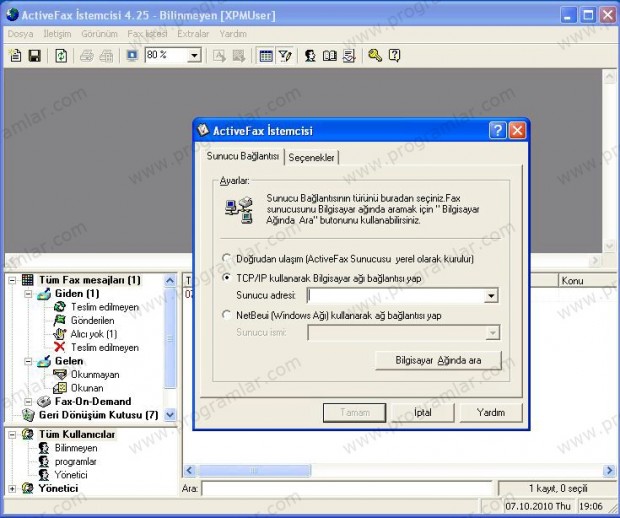Collapse the Fax-On-Demand tree node
This screenshot has height=518, width=620.
point(28,402)
